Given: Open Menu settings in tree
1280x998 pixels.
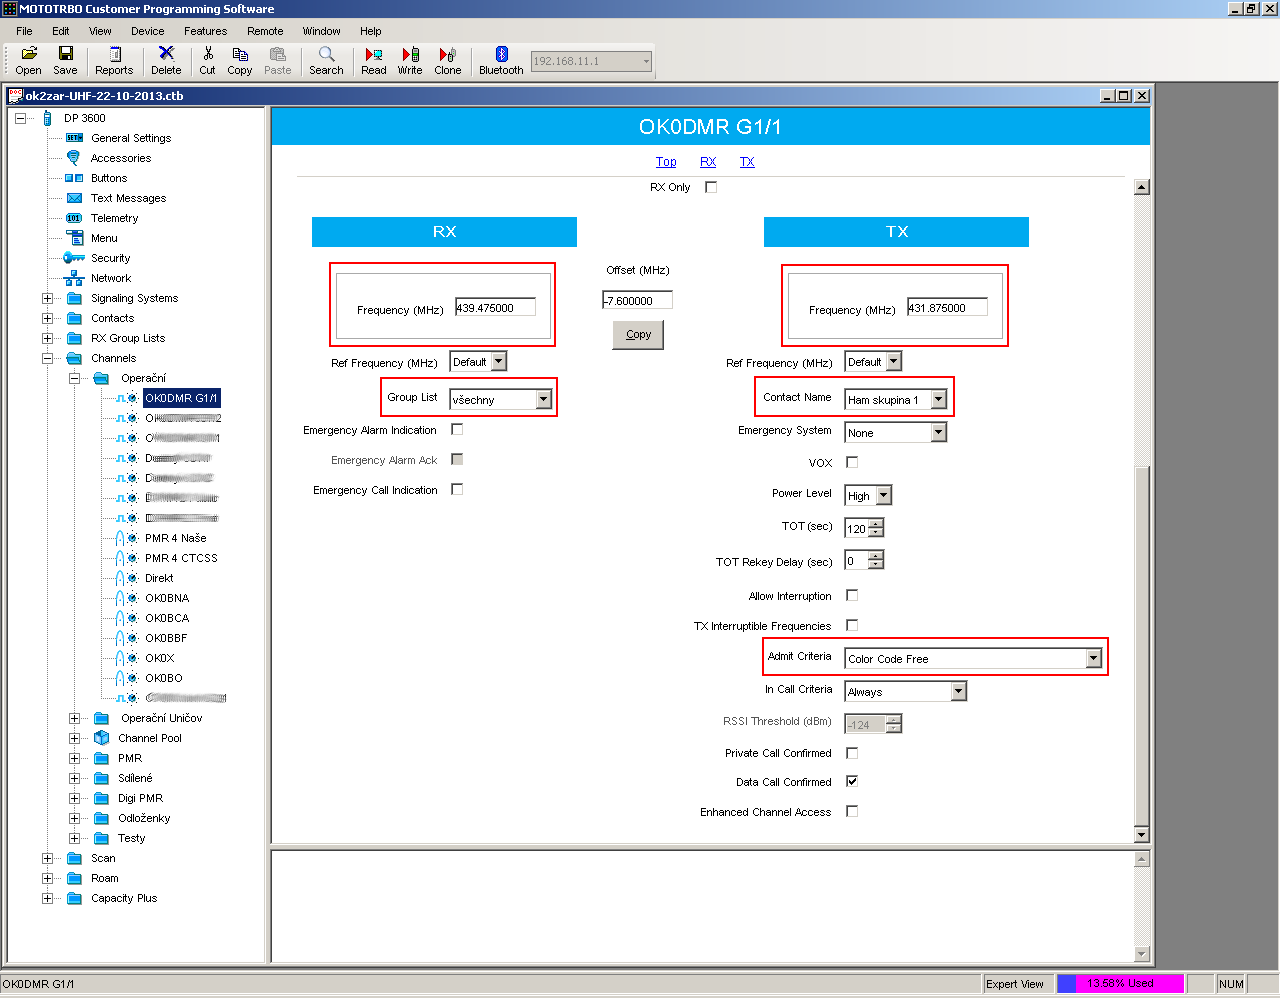Looking at the screenshot, I should pos(104,238).
